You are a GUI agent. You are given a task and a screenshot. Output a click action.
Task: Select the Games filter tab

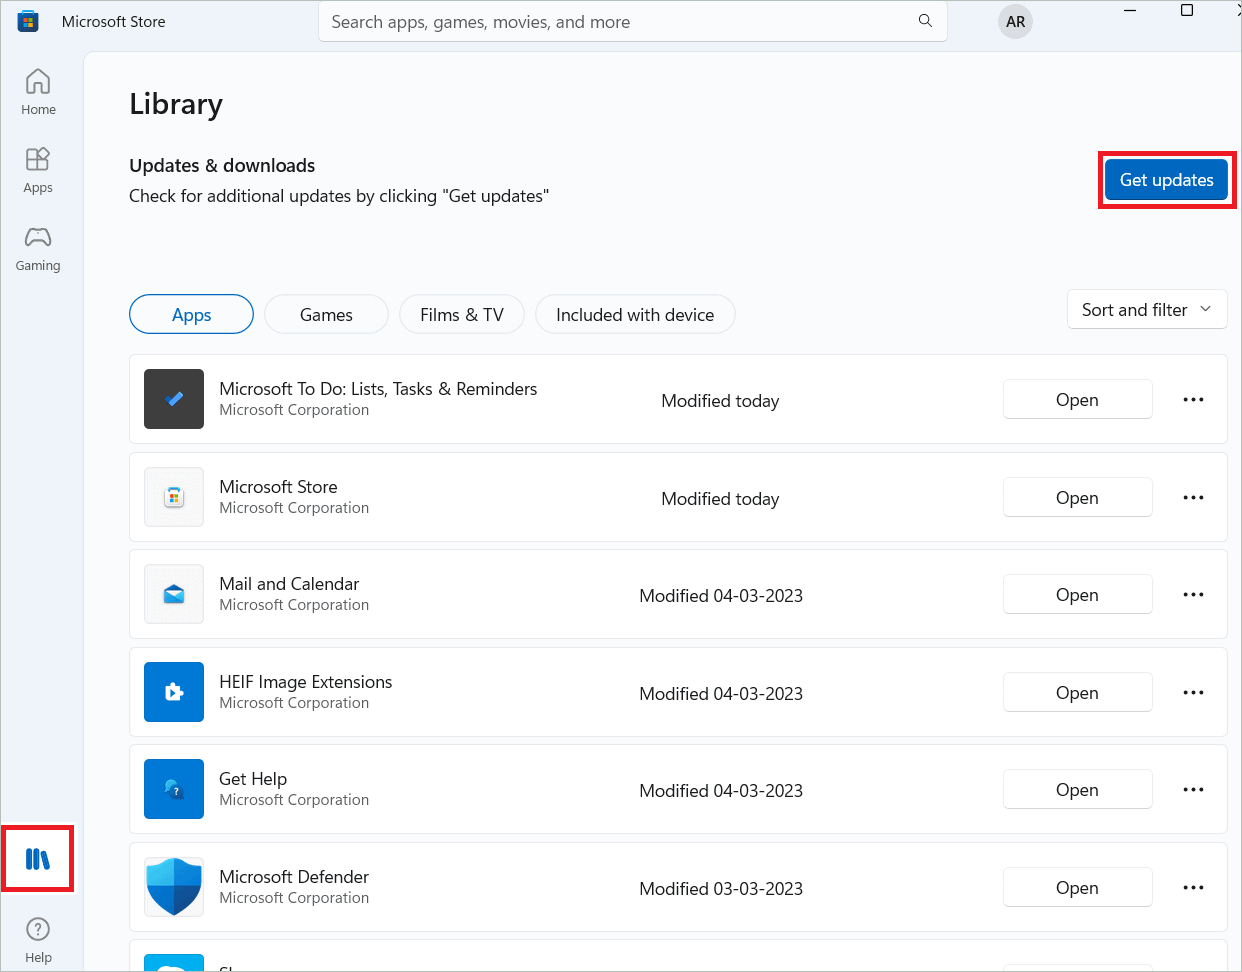click(x=326, y=314)
